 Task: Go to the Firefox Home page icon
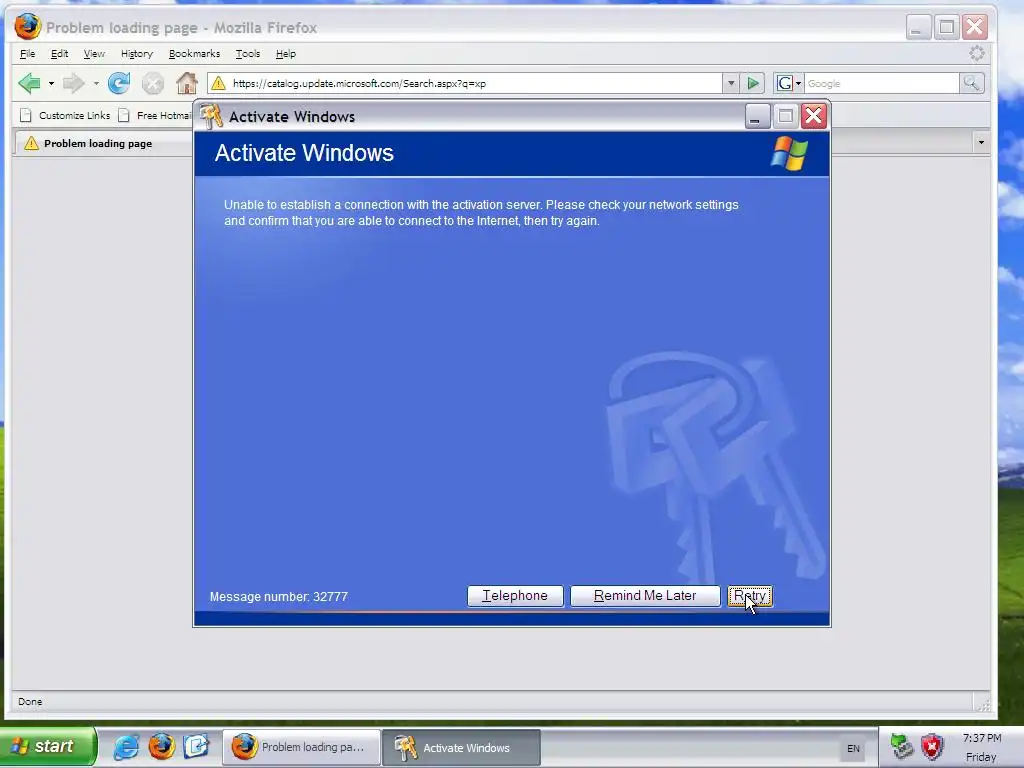[187, 83]
